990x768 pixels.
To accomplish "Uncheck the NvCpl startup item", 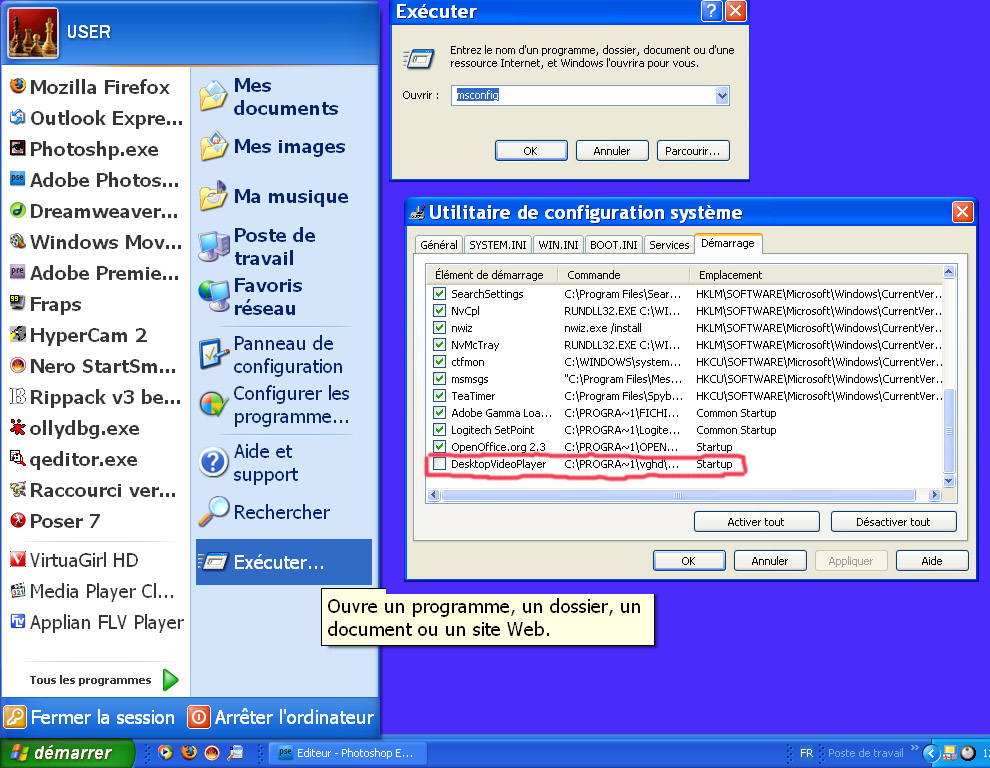I will (x=439, y=311).
